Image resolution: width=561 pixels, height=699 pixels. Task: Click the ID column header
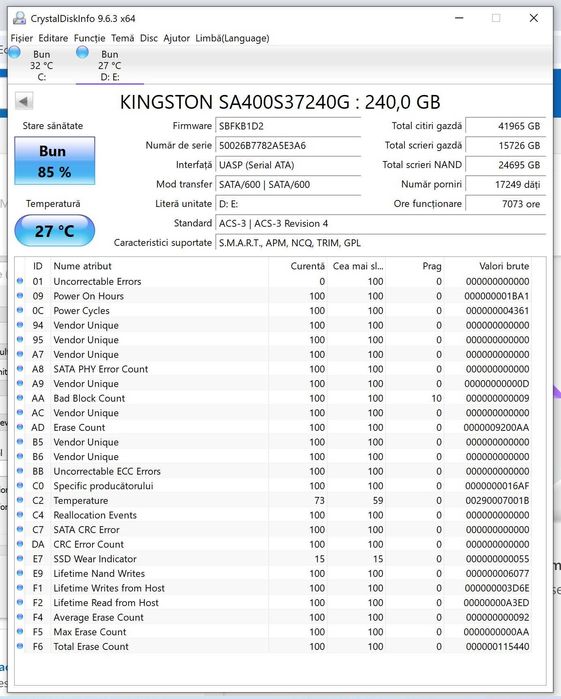pyautogui.click(x=38, y=266)
